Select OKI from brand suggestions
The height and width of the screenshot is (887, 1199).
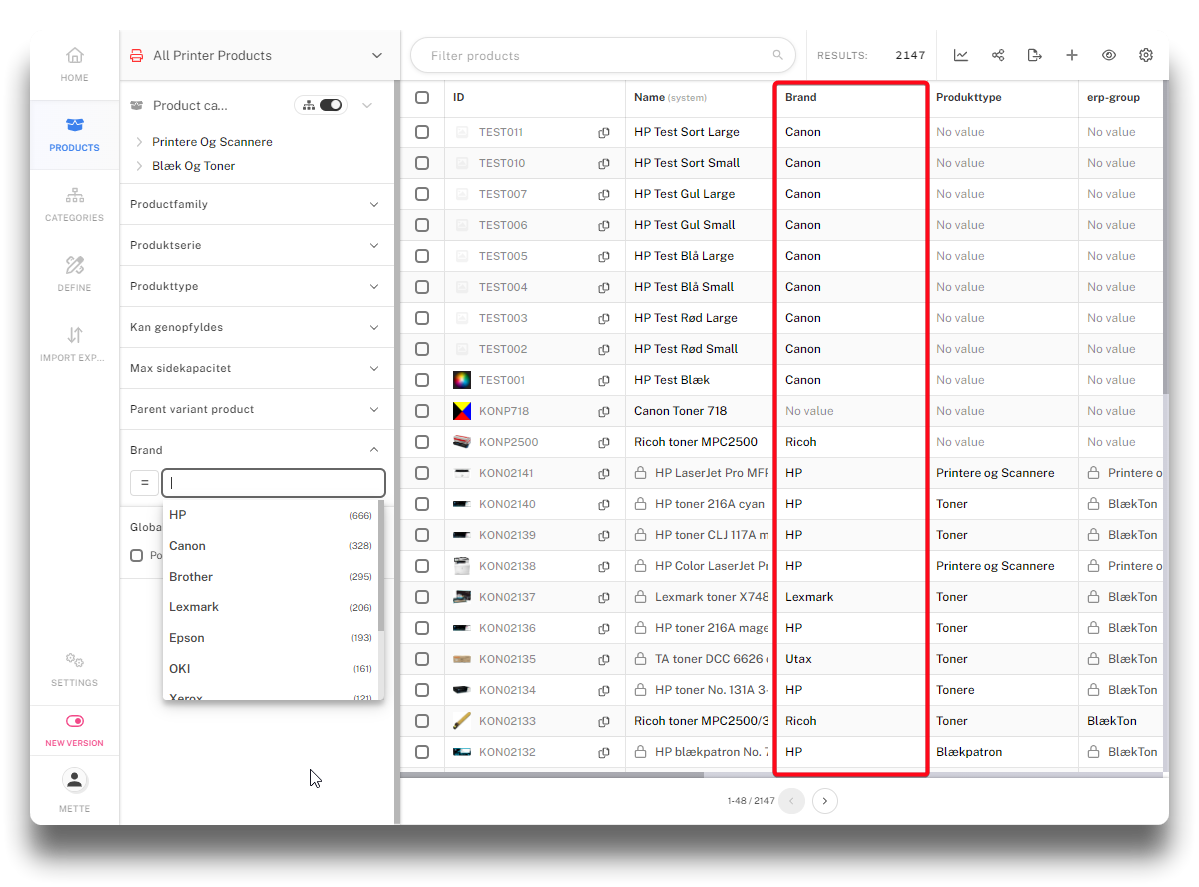point(270,668)
